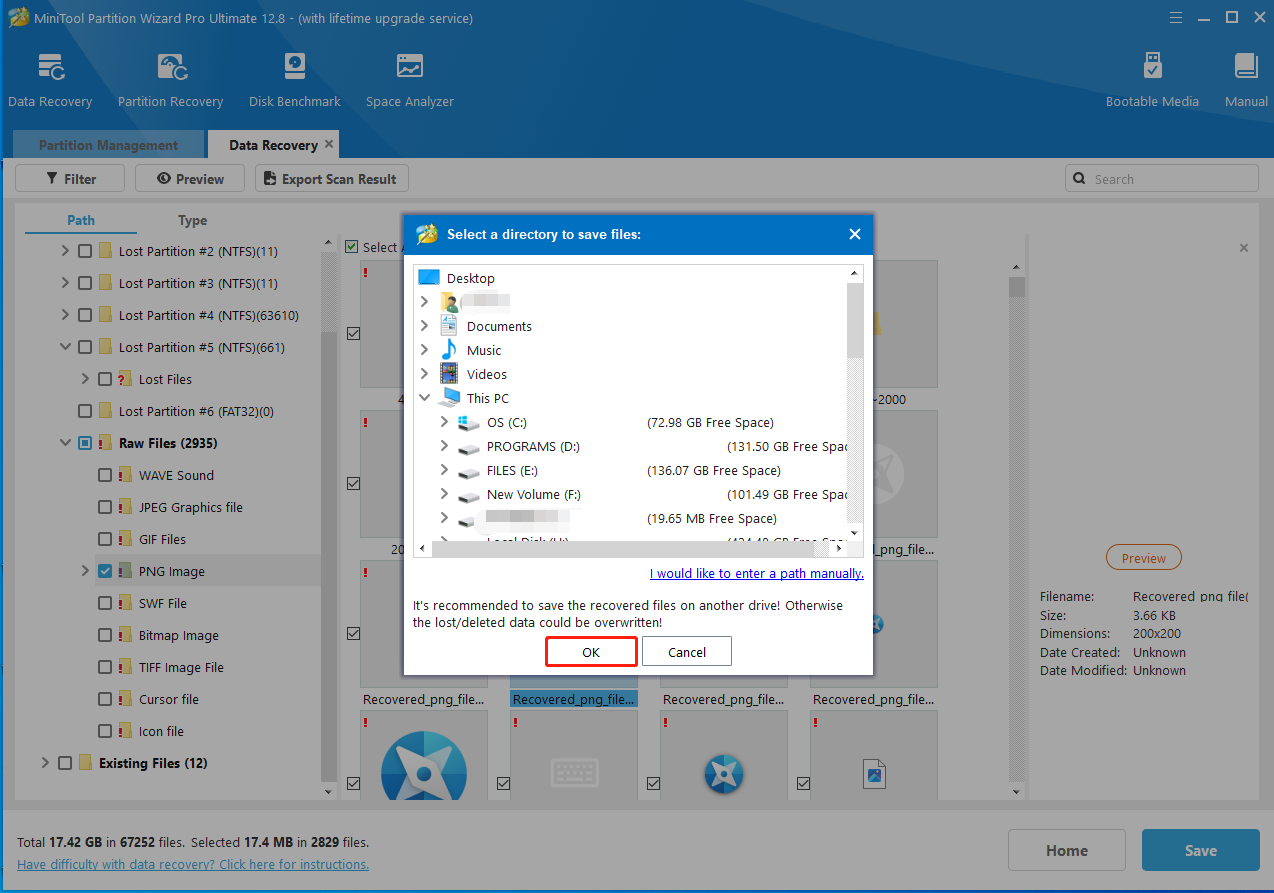Image resolution: width=1274 pixels, height=893 pixels.
Task: Open the Bootable Media tool
Action: point(1152,67)
